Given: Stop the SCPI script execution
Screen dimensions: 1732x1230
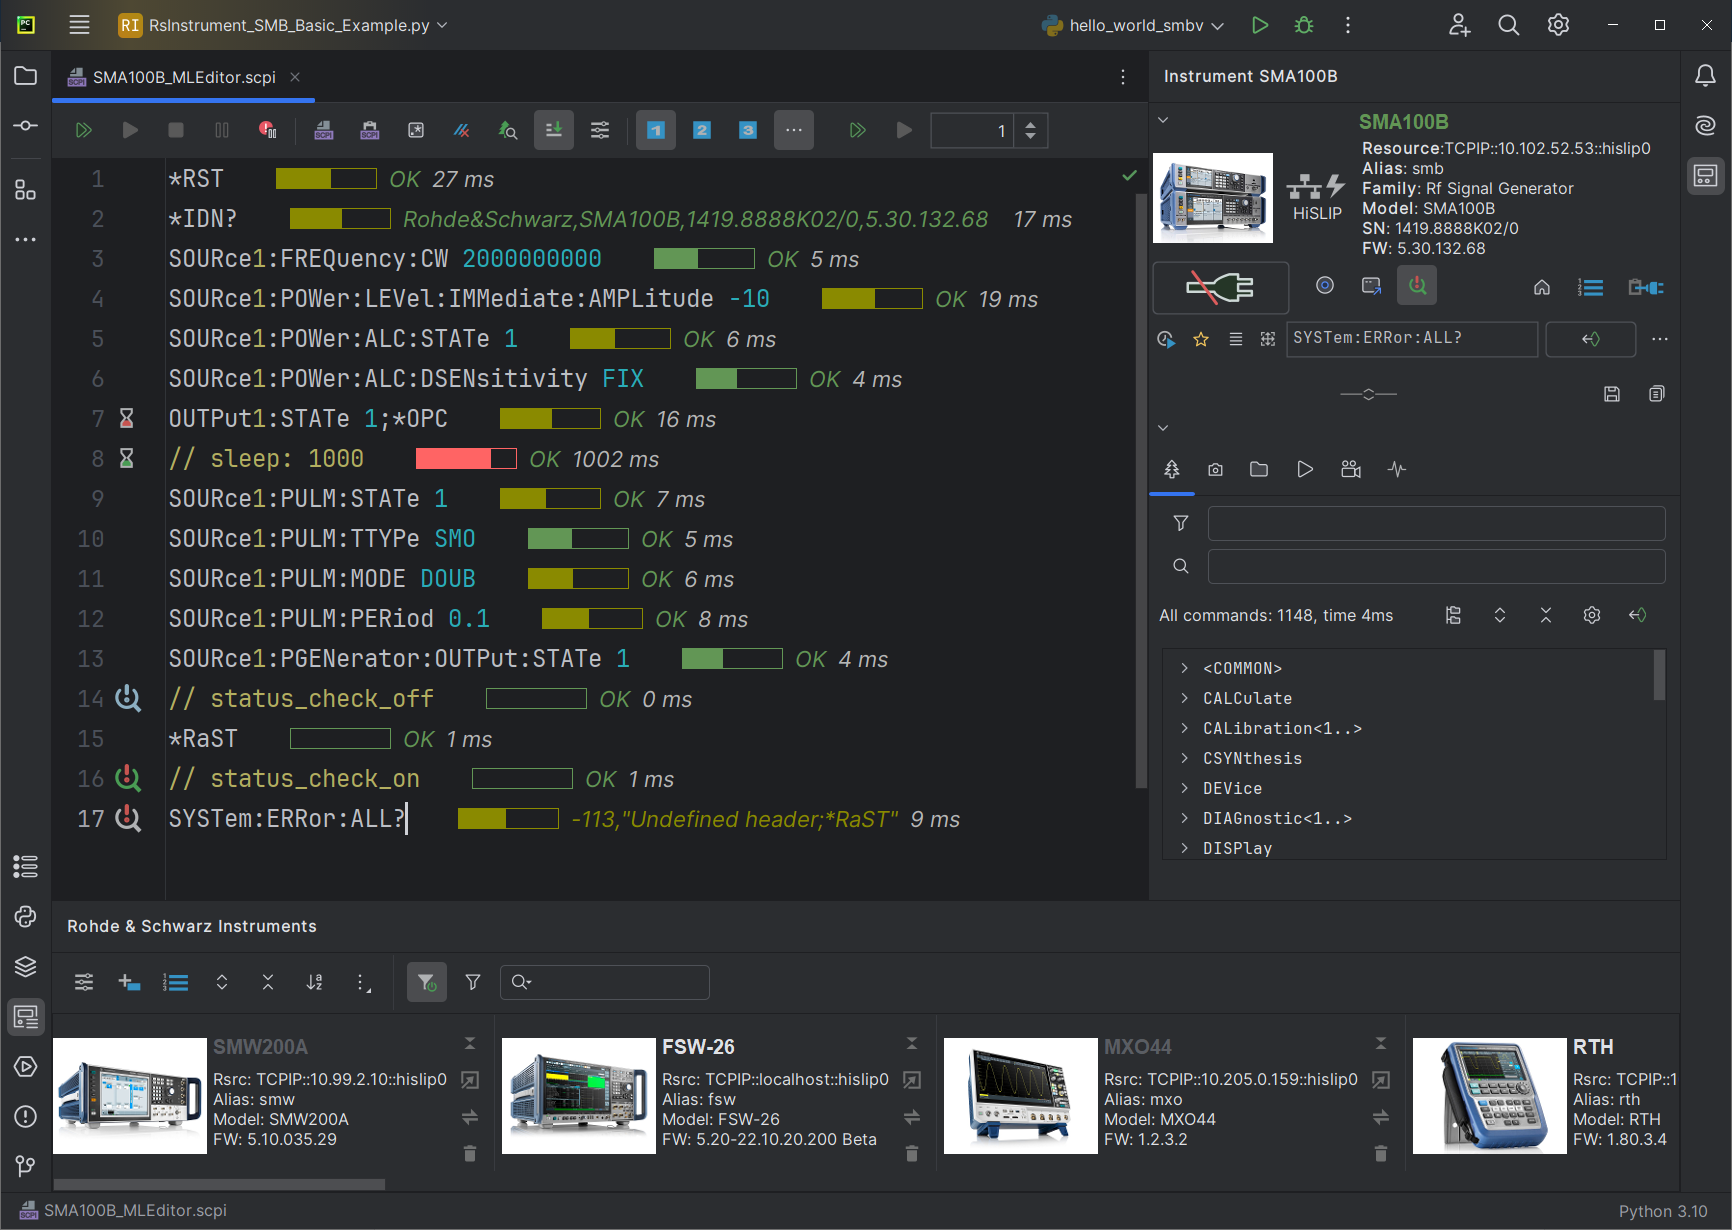Looking at the screenshot, I should [x=176, y=130].
